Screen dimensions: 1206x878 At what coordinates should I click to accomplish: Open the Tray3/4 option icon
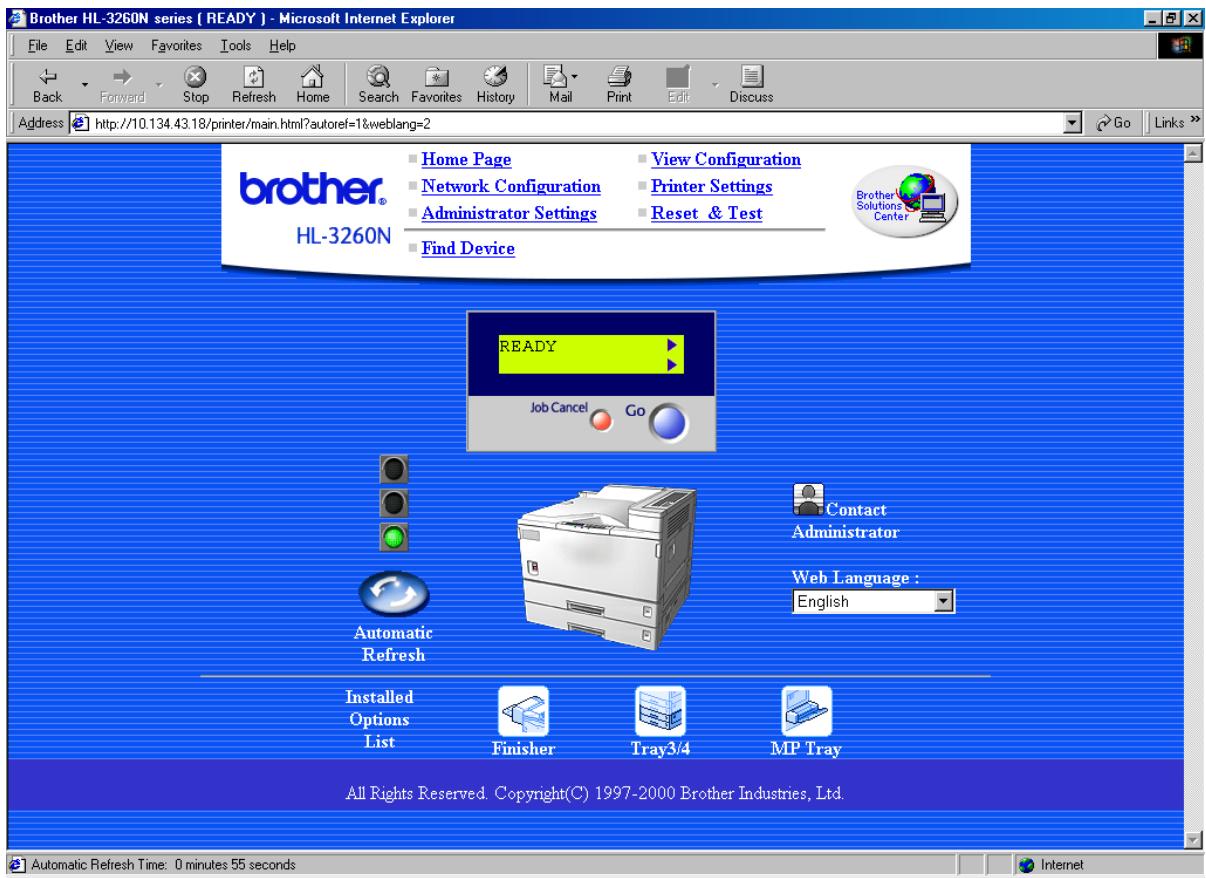point(660,713)
